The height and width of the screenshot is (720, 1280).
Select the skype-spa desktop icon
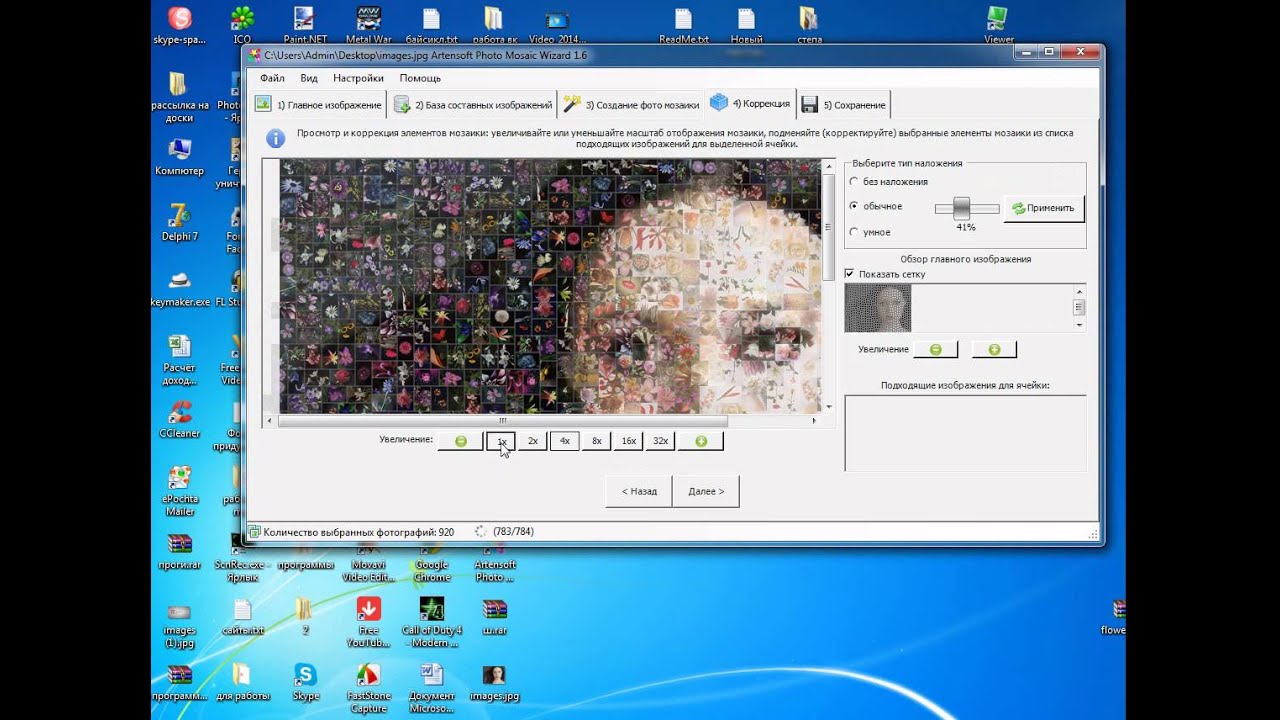pyautogui.click(x=180, y=25)
